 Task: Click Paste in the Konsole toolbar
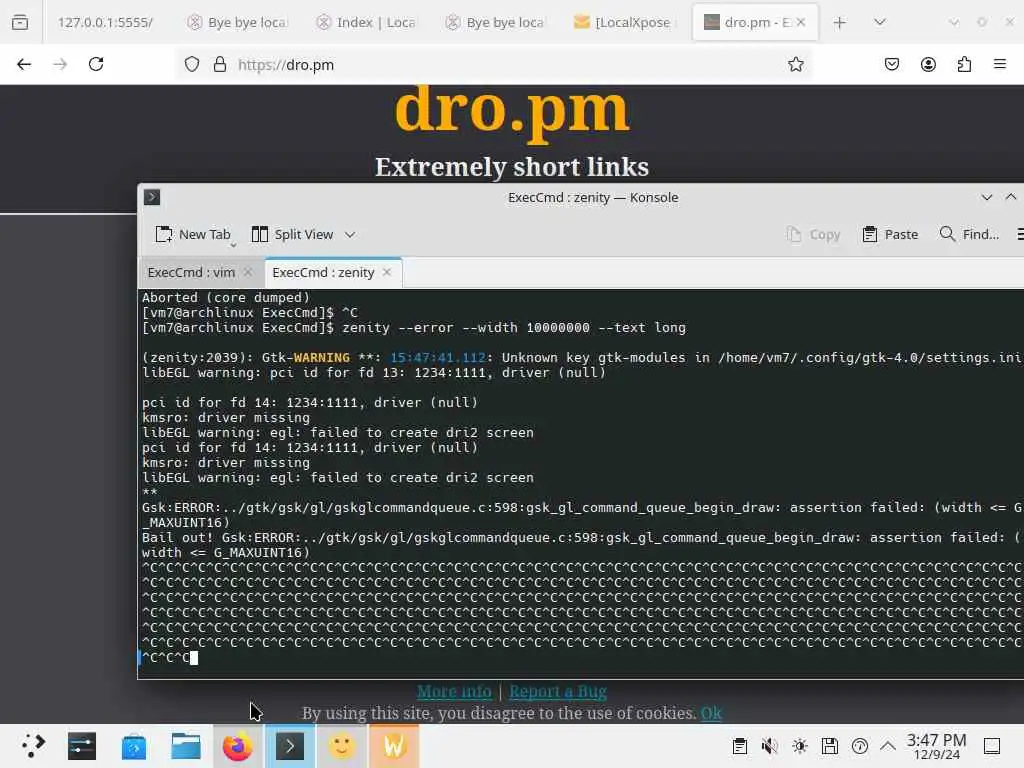click(890, 234)
